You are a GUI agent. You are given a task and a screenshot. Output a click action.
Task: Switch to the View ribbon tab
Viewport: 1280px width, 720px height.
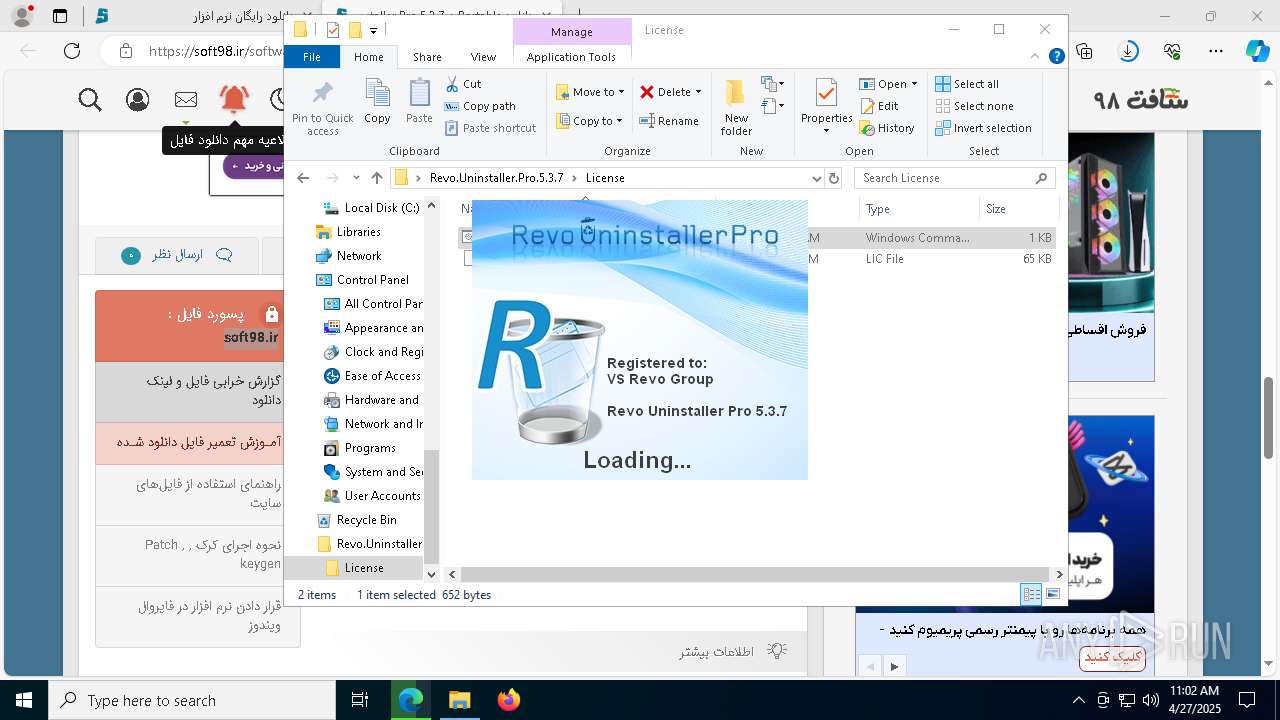[483, 57]
